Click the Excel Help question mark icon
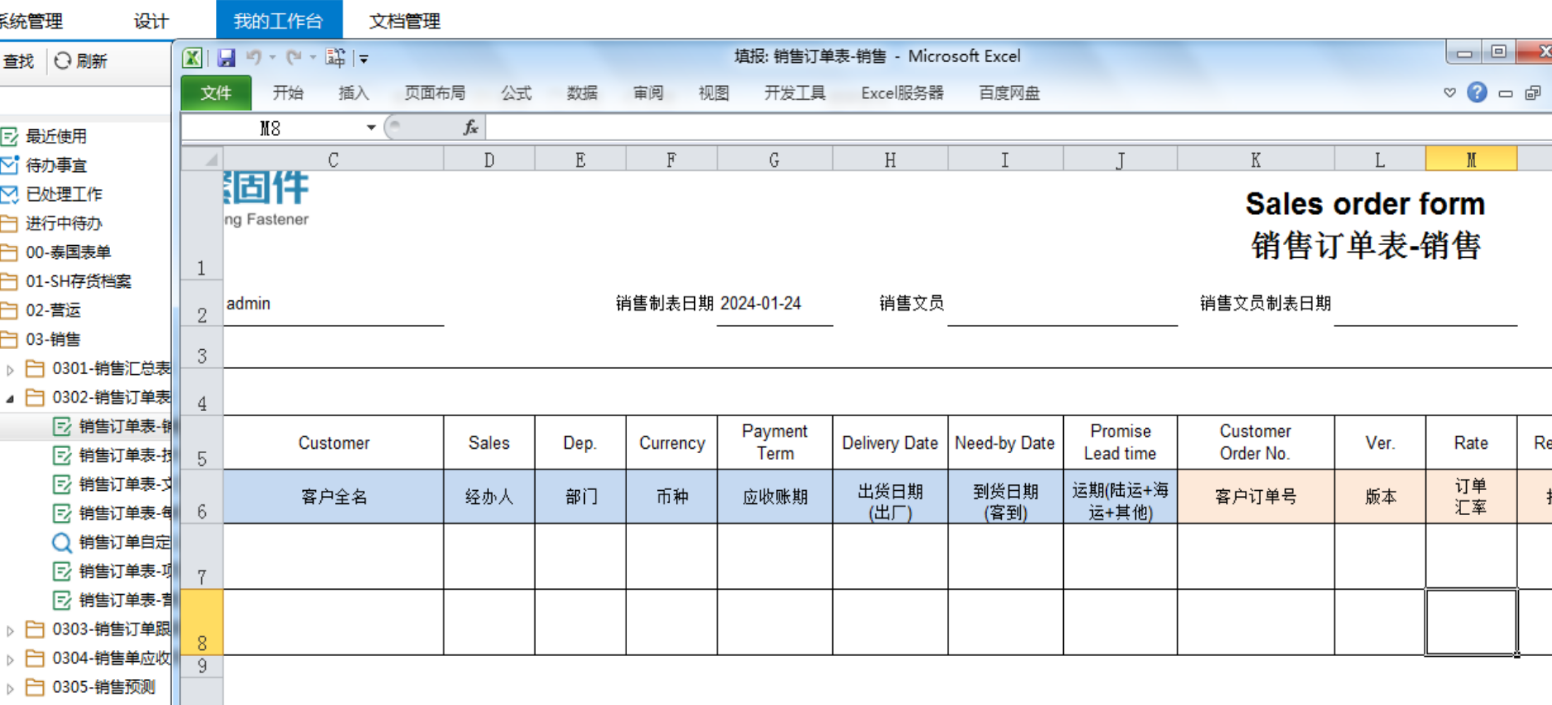This screenshot has width=1552, height=705. pyautogui.click(x=1477, y=93)
